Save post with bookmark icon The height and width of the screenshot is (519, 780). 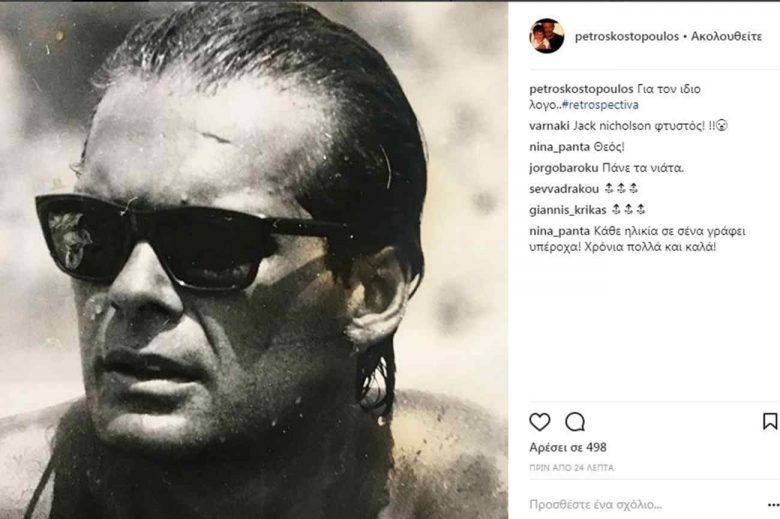tap(769, 421)
